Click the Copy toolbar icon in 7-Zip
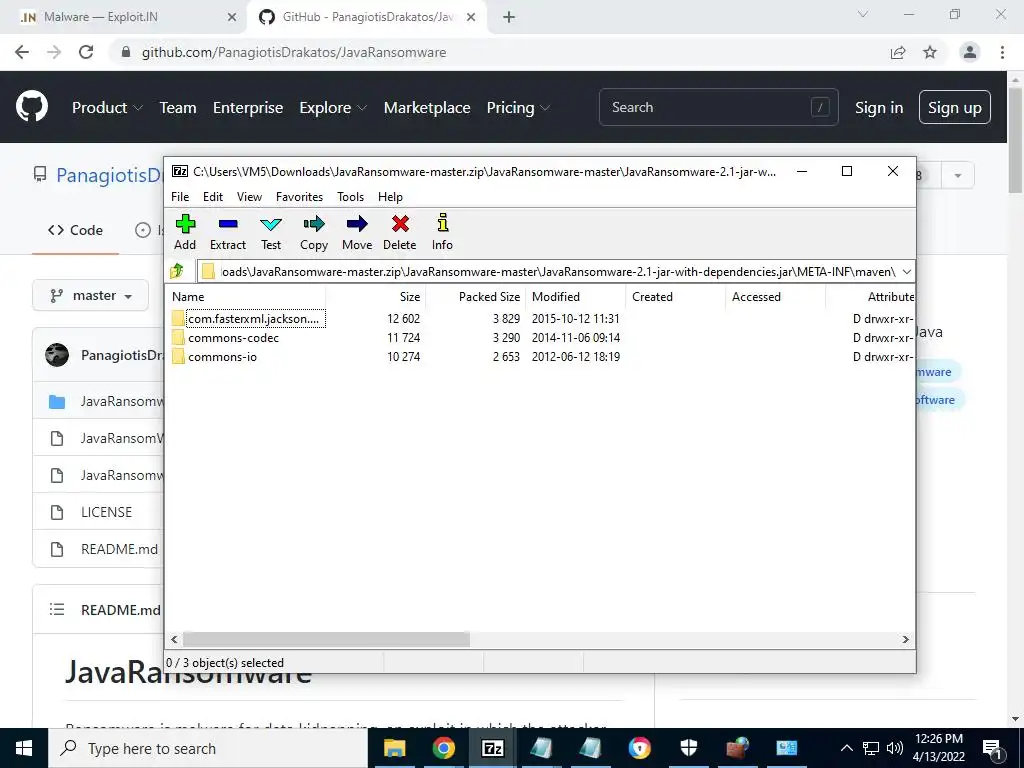1024x768 pixels. click(313, 232)
